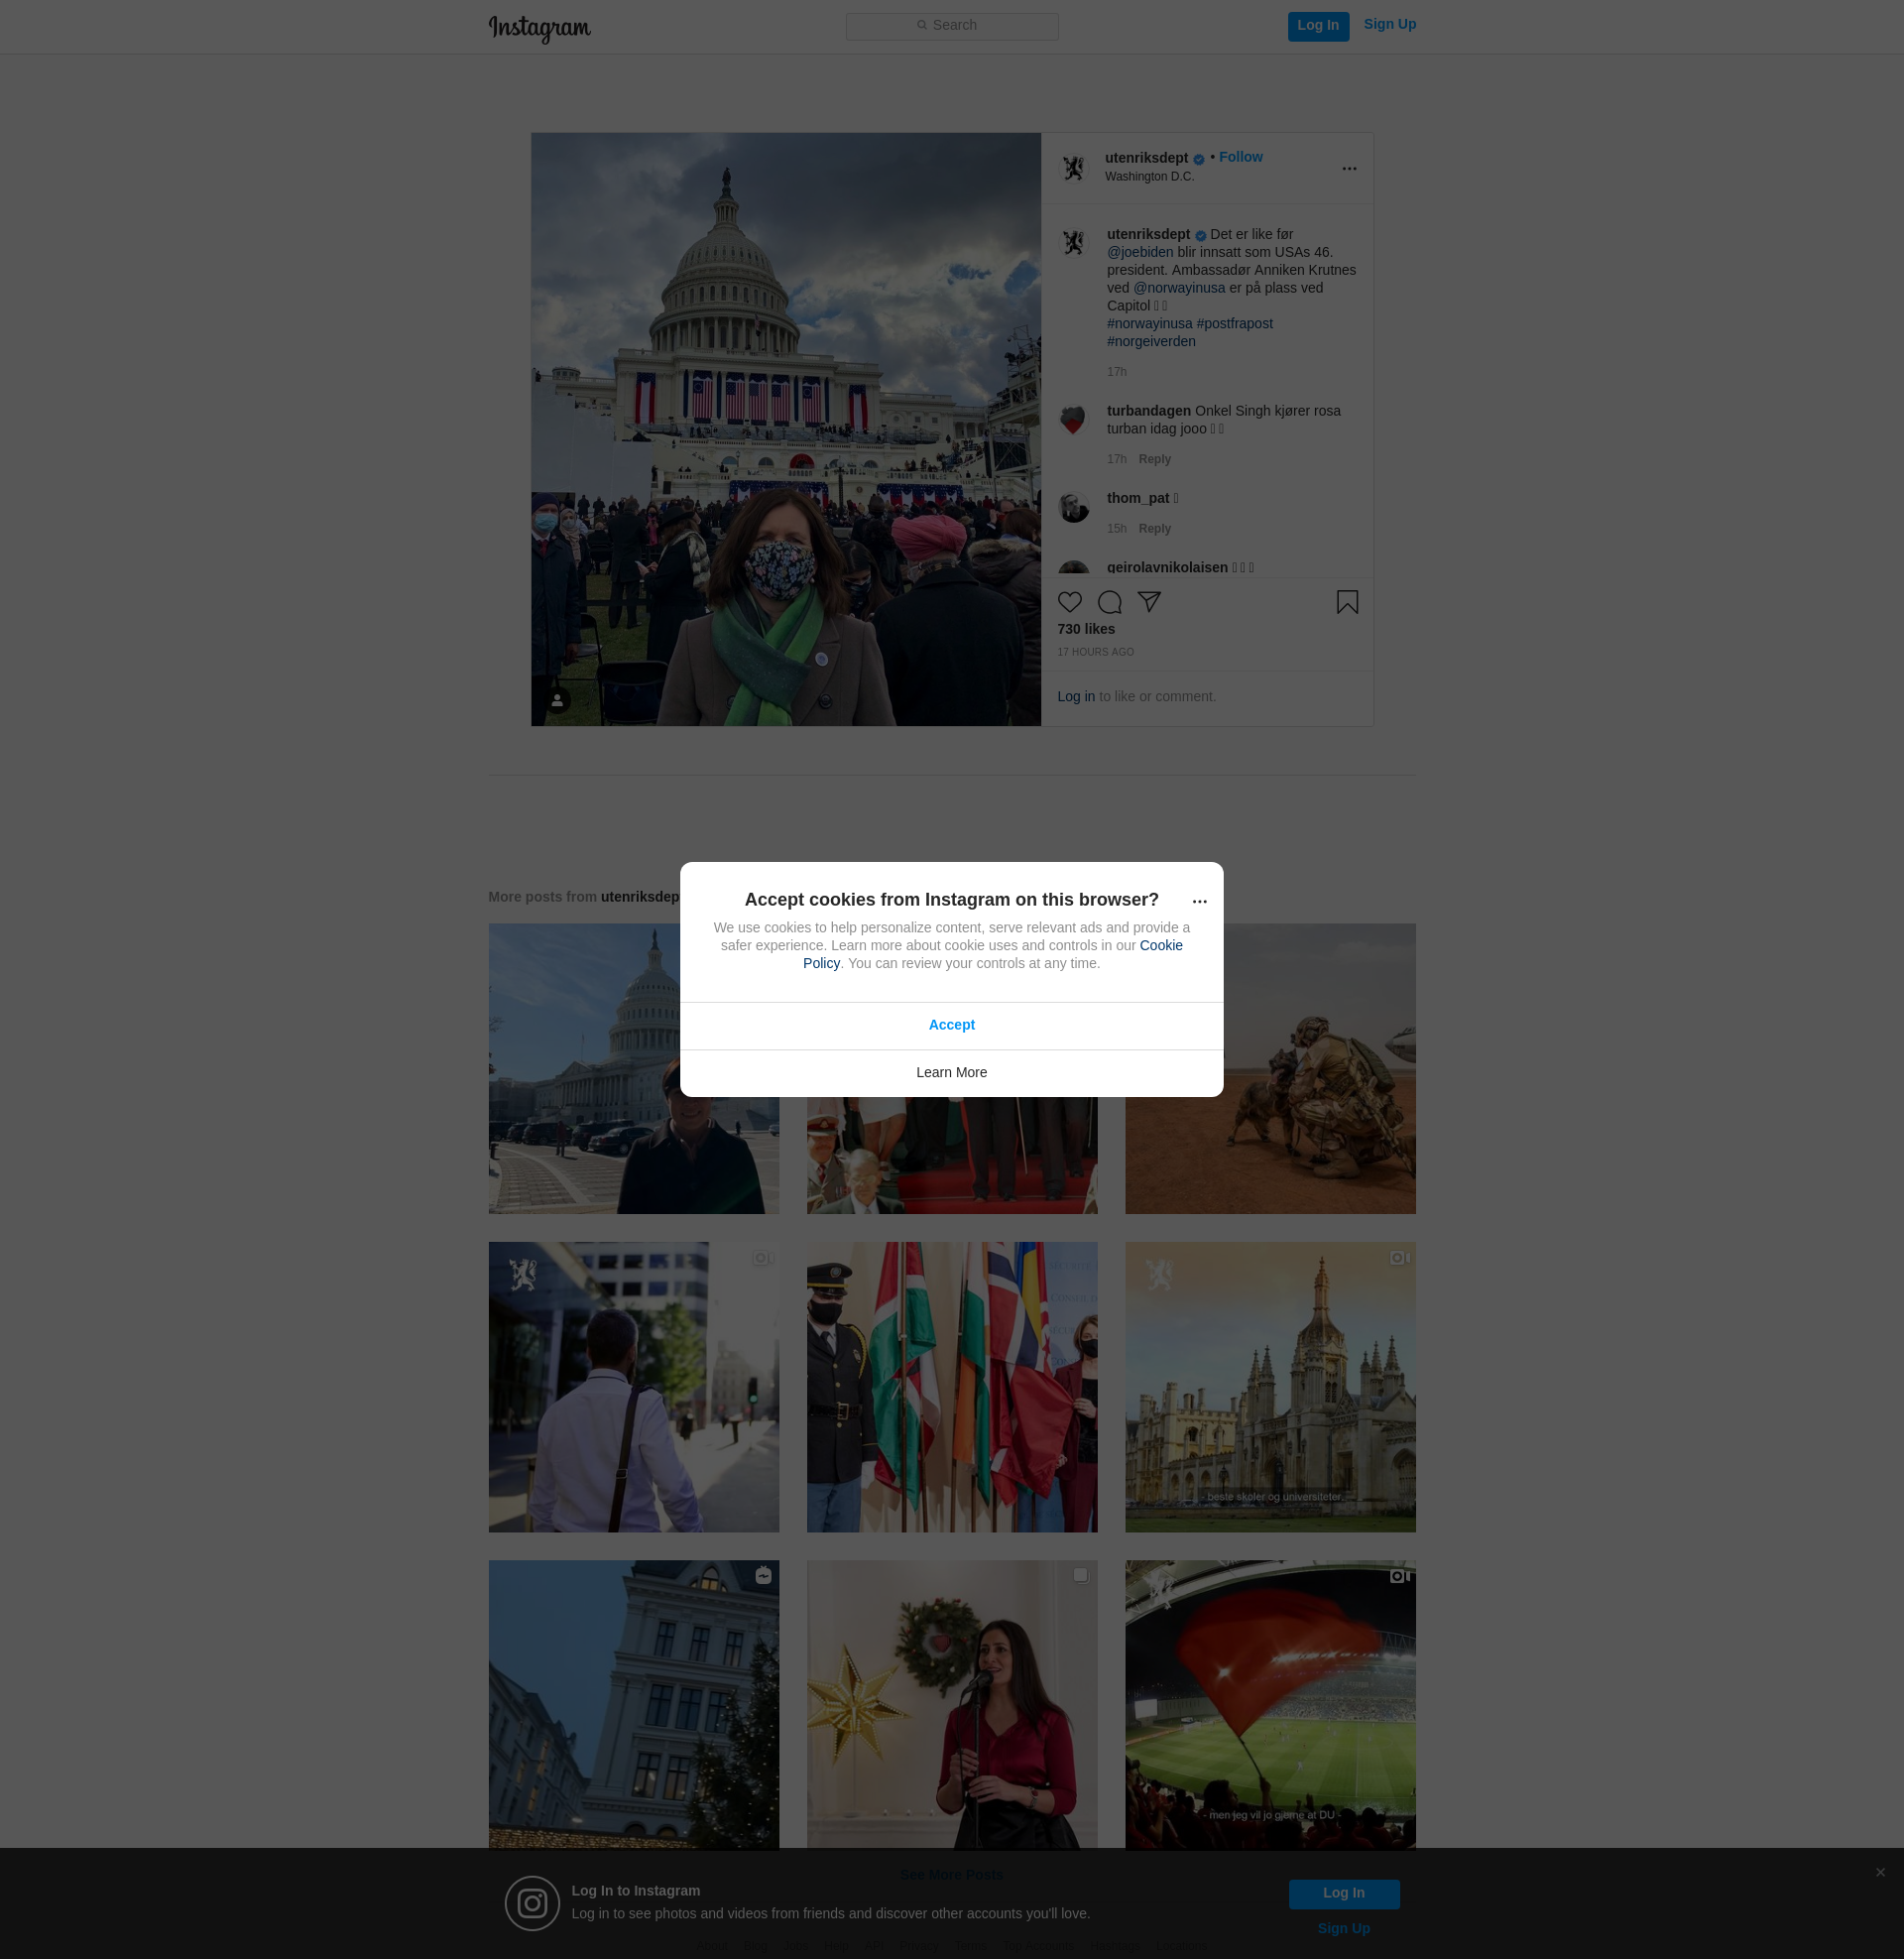Viewport: 1904px width, 1959px height.
Task: Reply to thom_pat comment
Action: [x=1154, y=529]
